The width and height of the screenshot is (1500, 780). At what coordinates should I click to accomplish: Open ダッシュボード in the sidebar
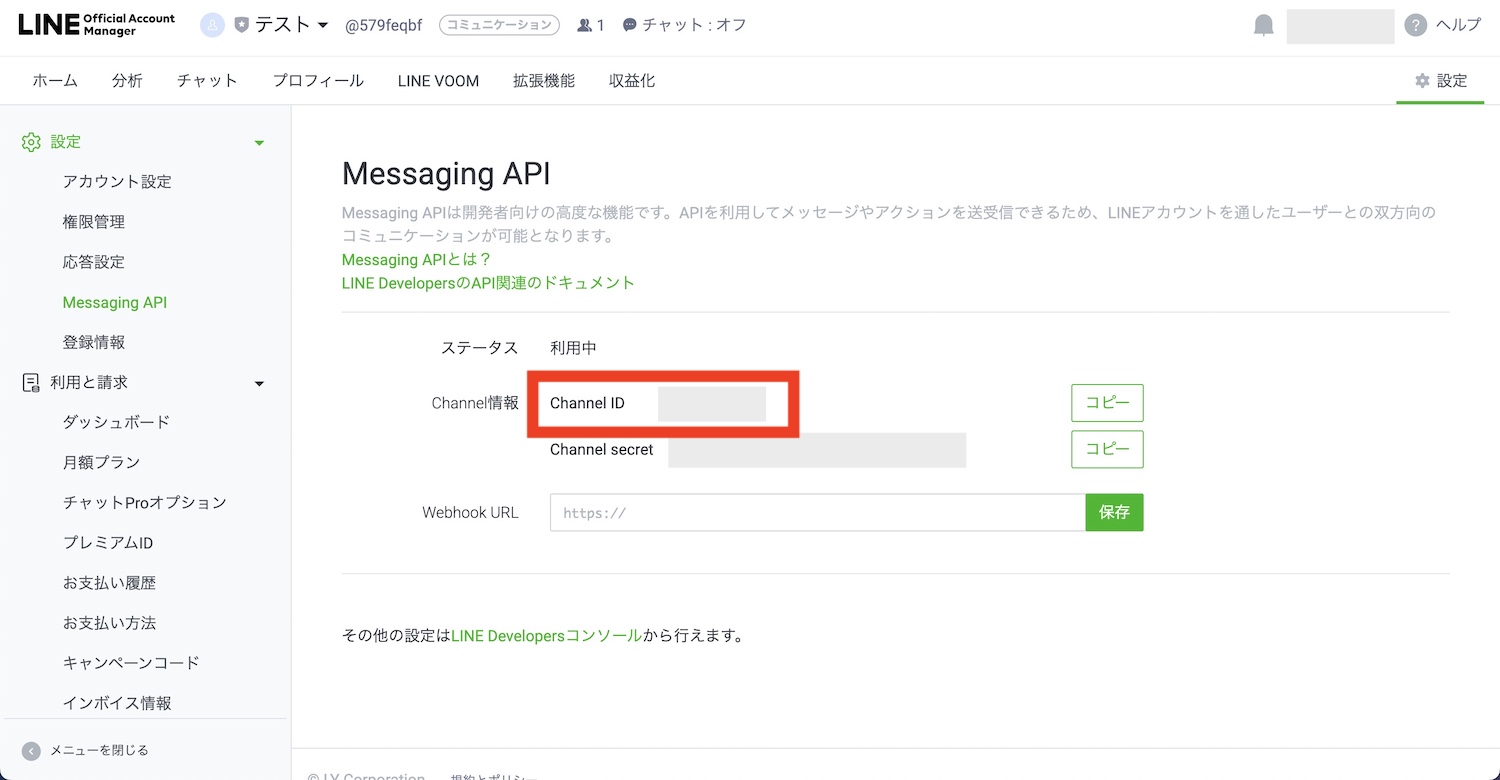pyautogui.click(x=116, y=422)
